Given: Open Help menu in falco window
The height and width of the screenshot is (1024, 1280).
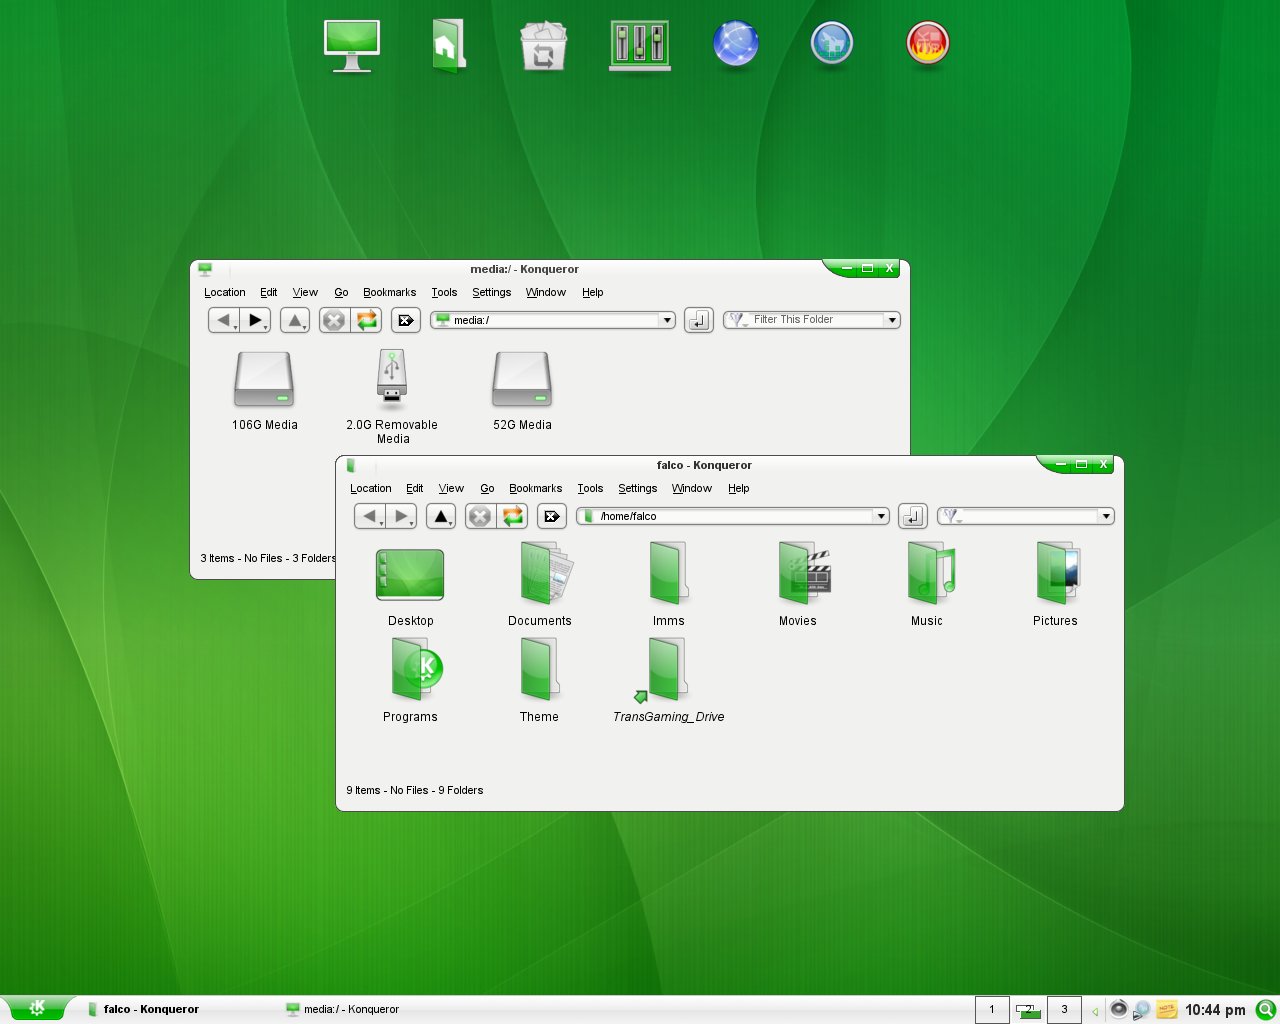Looking at the screenshot, I should (x=738, y=488).
